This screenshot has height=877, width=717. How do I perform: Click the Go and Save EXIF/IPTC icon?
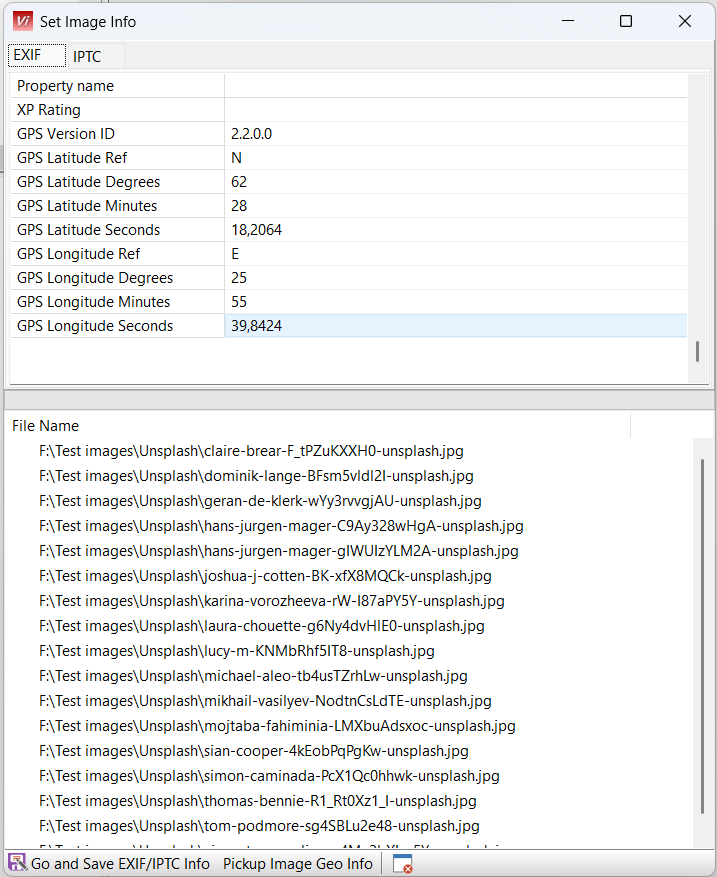pyautogui.click(x=17, y=863)
